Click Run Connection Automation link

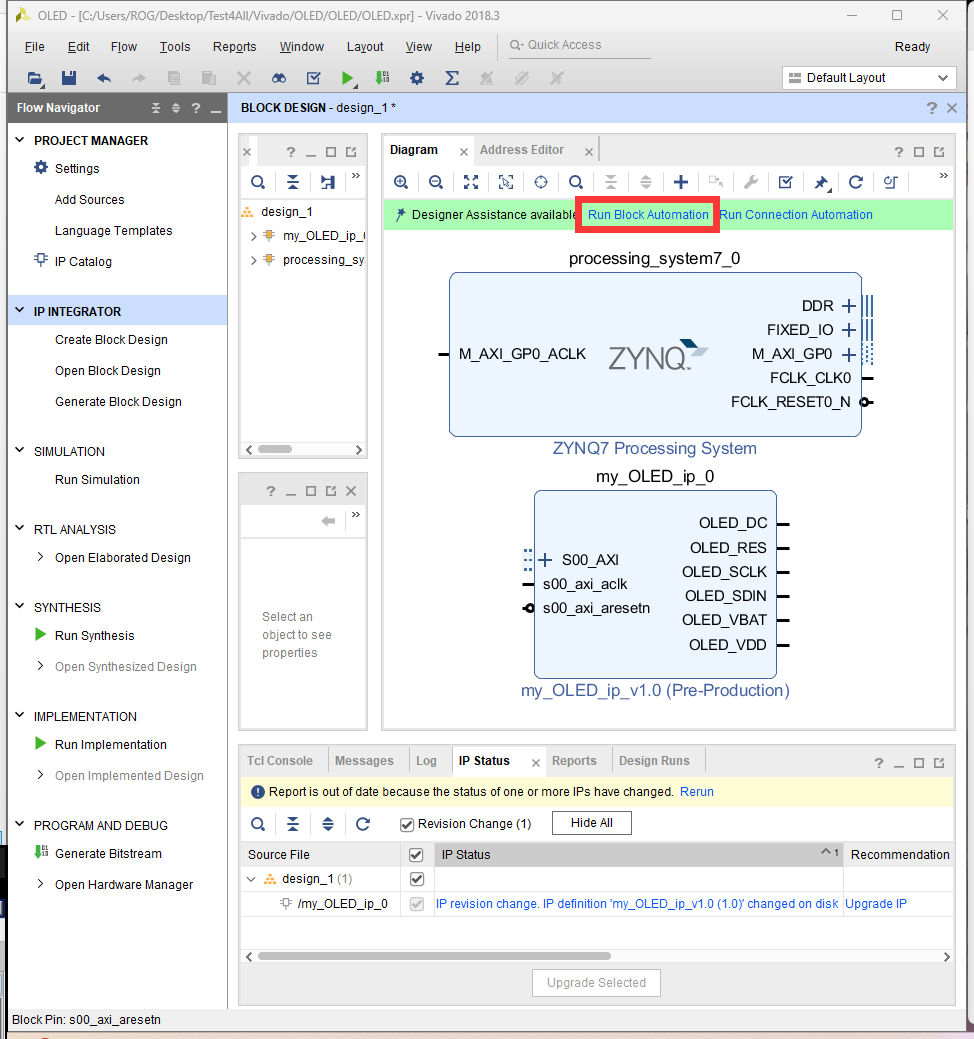point(796,215)
